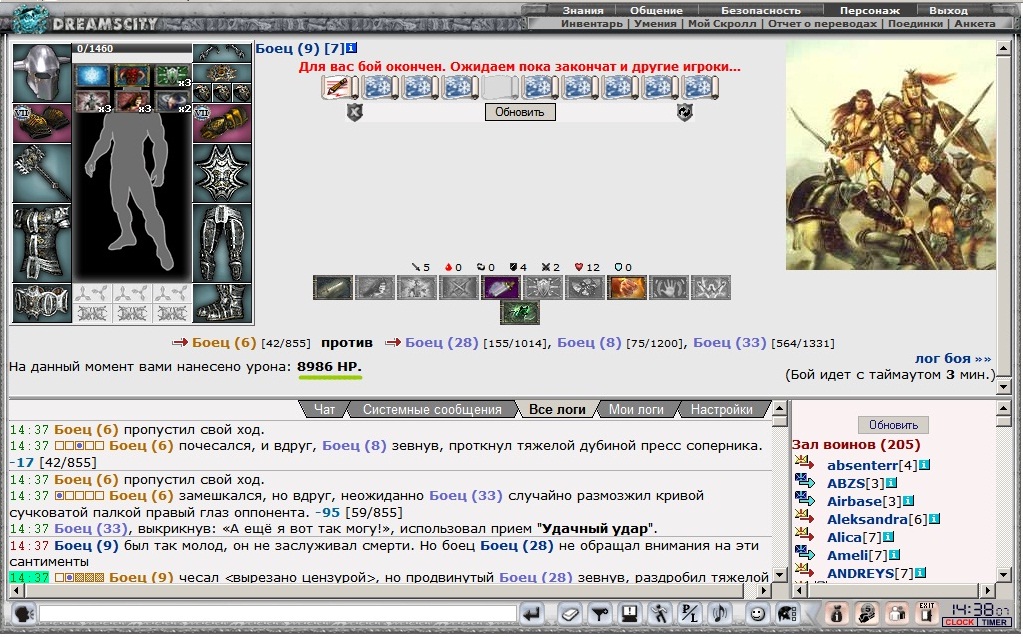Click the pencil scroll in the scroll row
This screenshot has height=637, width=1023.
[340, 87]
